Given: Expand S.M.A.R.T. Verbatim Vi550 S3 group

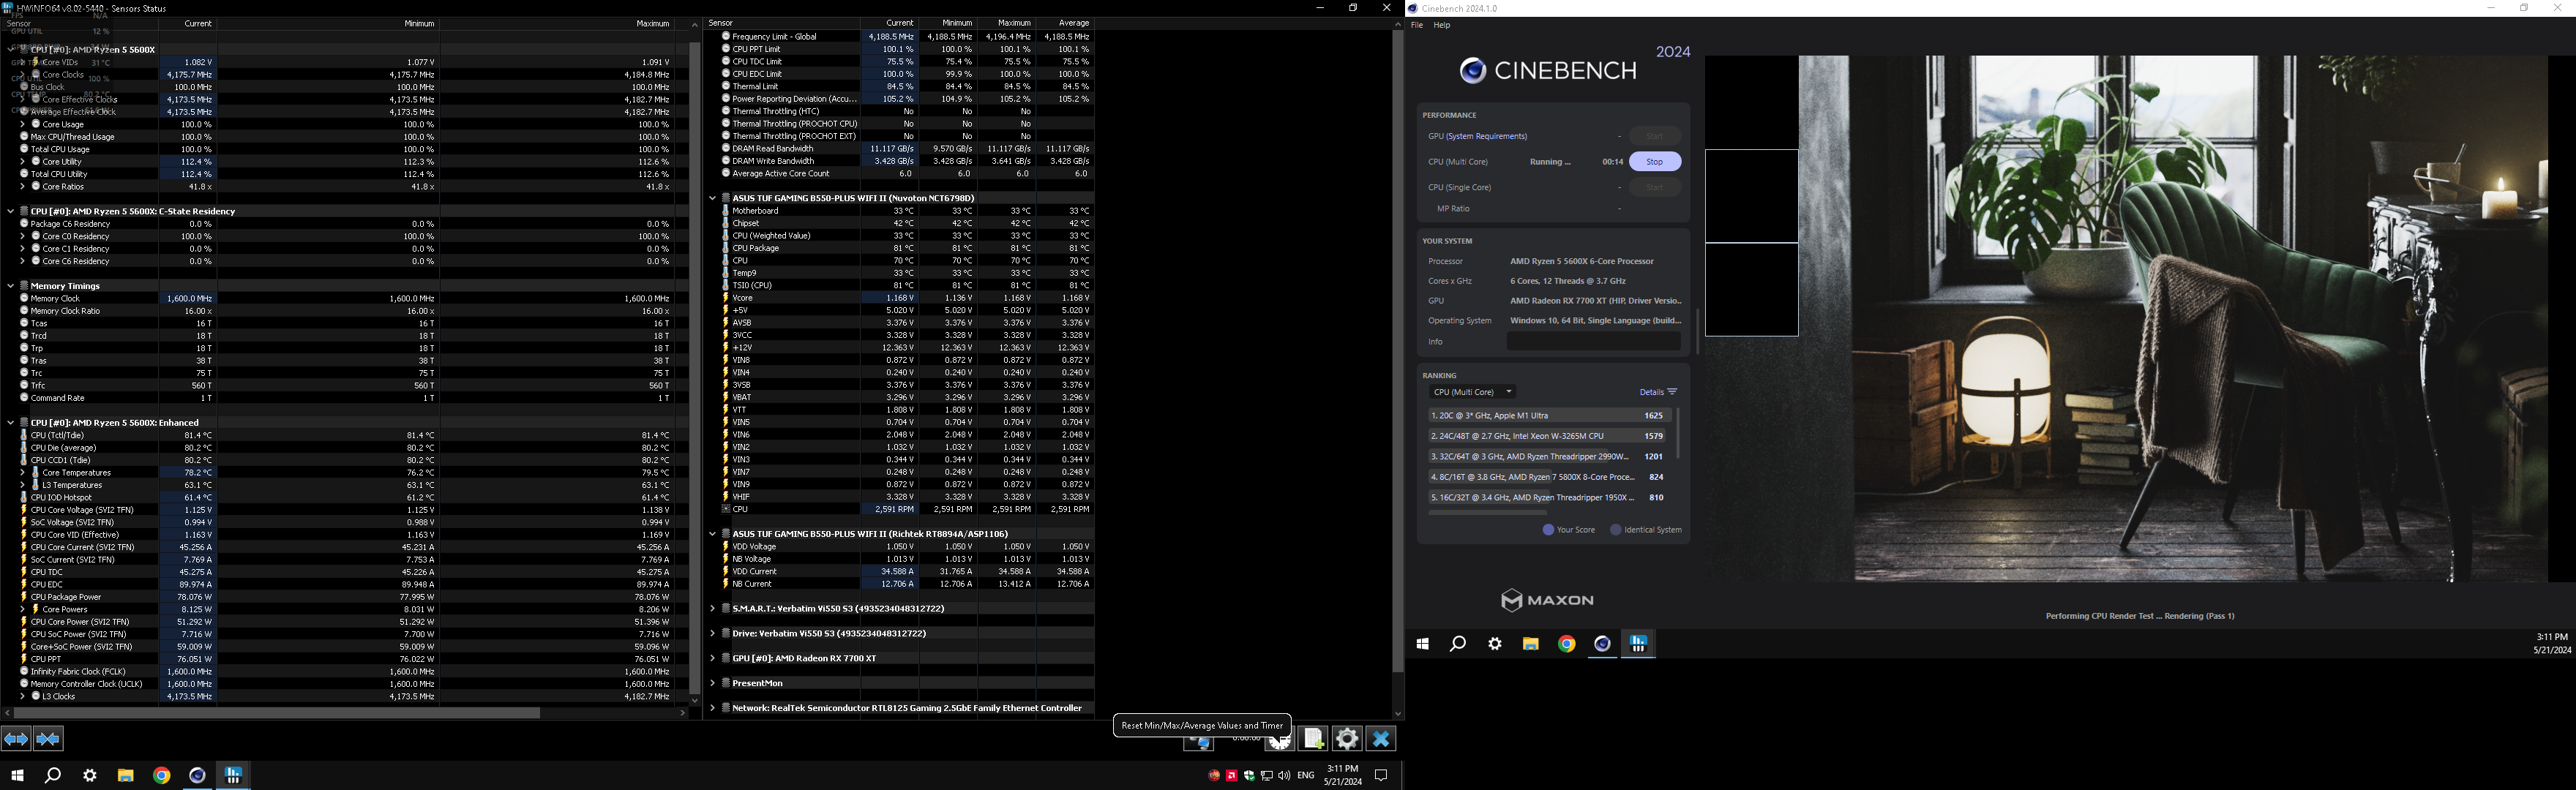Looking at the screenshot, I should (712, 609).
